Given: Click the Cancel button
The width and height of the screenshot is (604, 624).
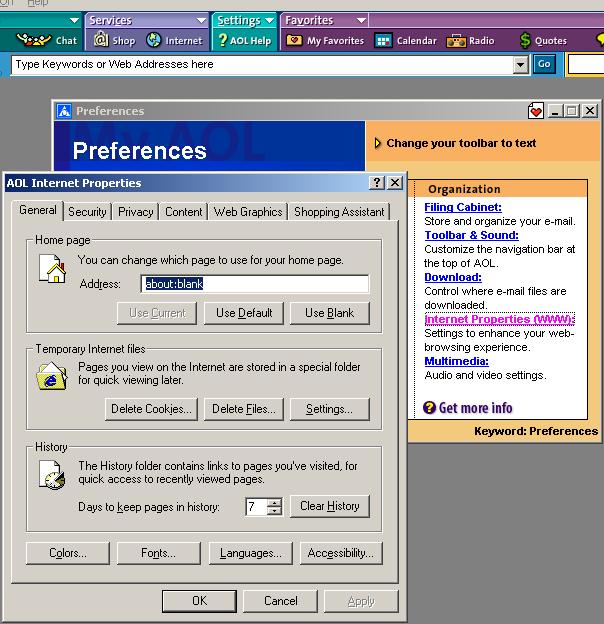Looking at the screenshot, I should pyautogui.click(x=281, y=601).
